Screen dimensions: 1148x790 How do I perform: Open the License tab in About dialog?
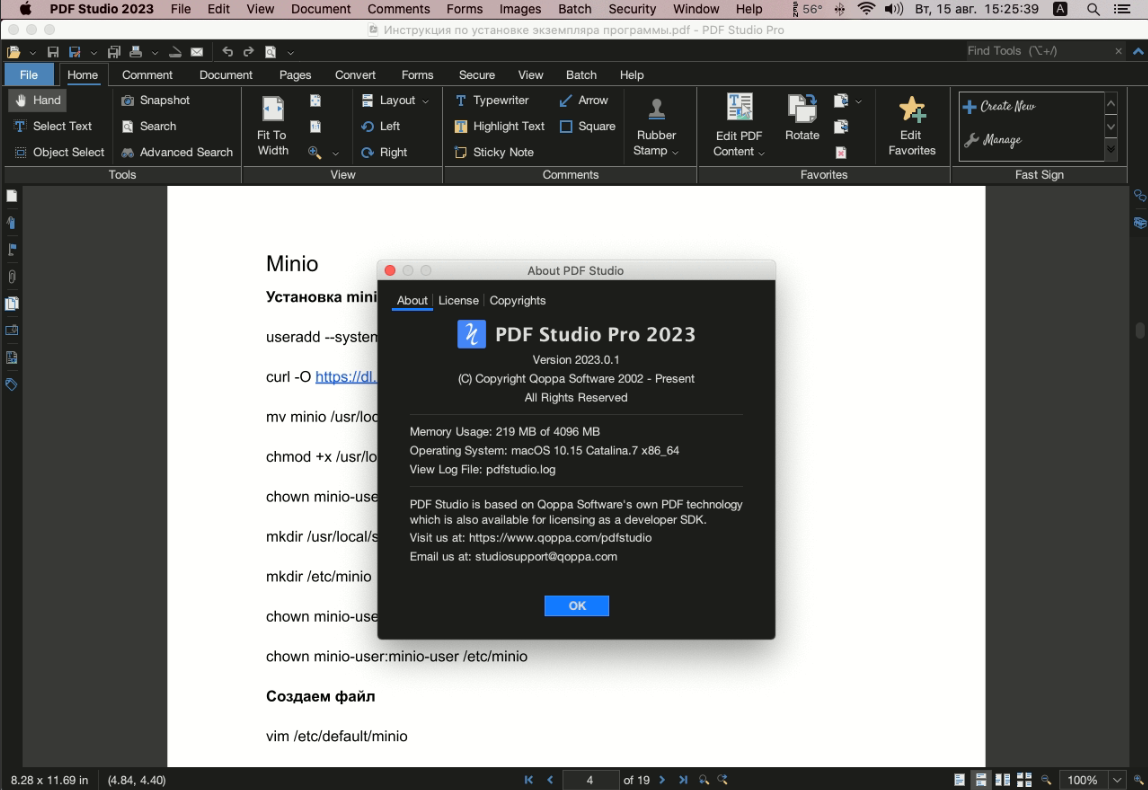pos(458,300)
